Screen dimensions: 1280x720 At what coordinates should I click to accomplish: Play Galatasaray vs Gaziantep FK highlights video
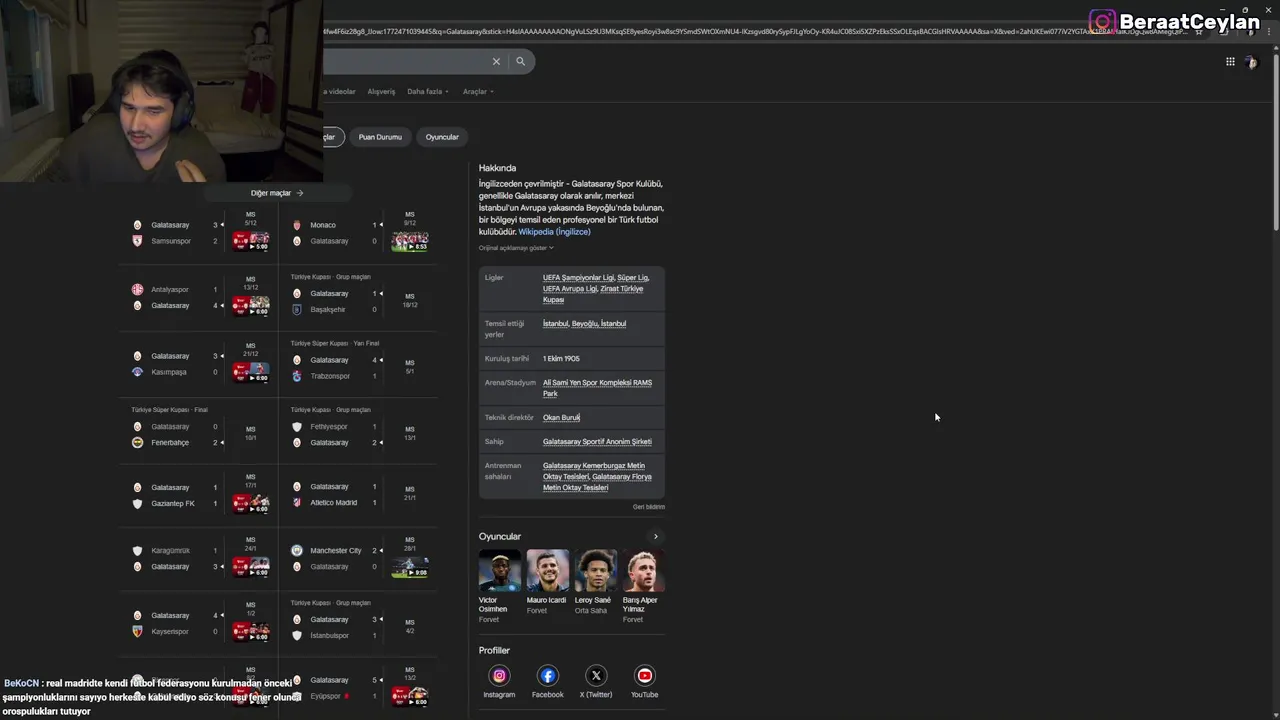pyautogui.click(x=251, y=503)
